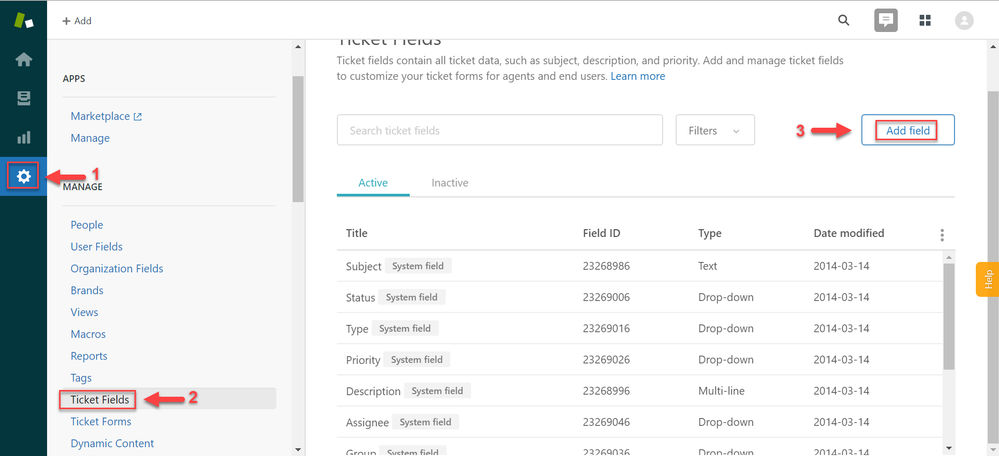
Task: Open the Marketplace link
Action: point(106,117)
